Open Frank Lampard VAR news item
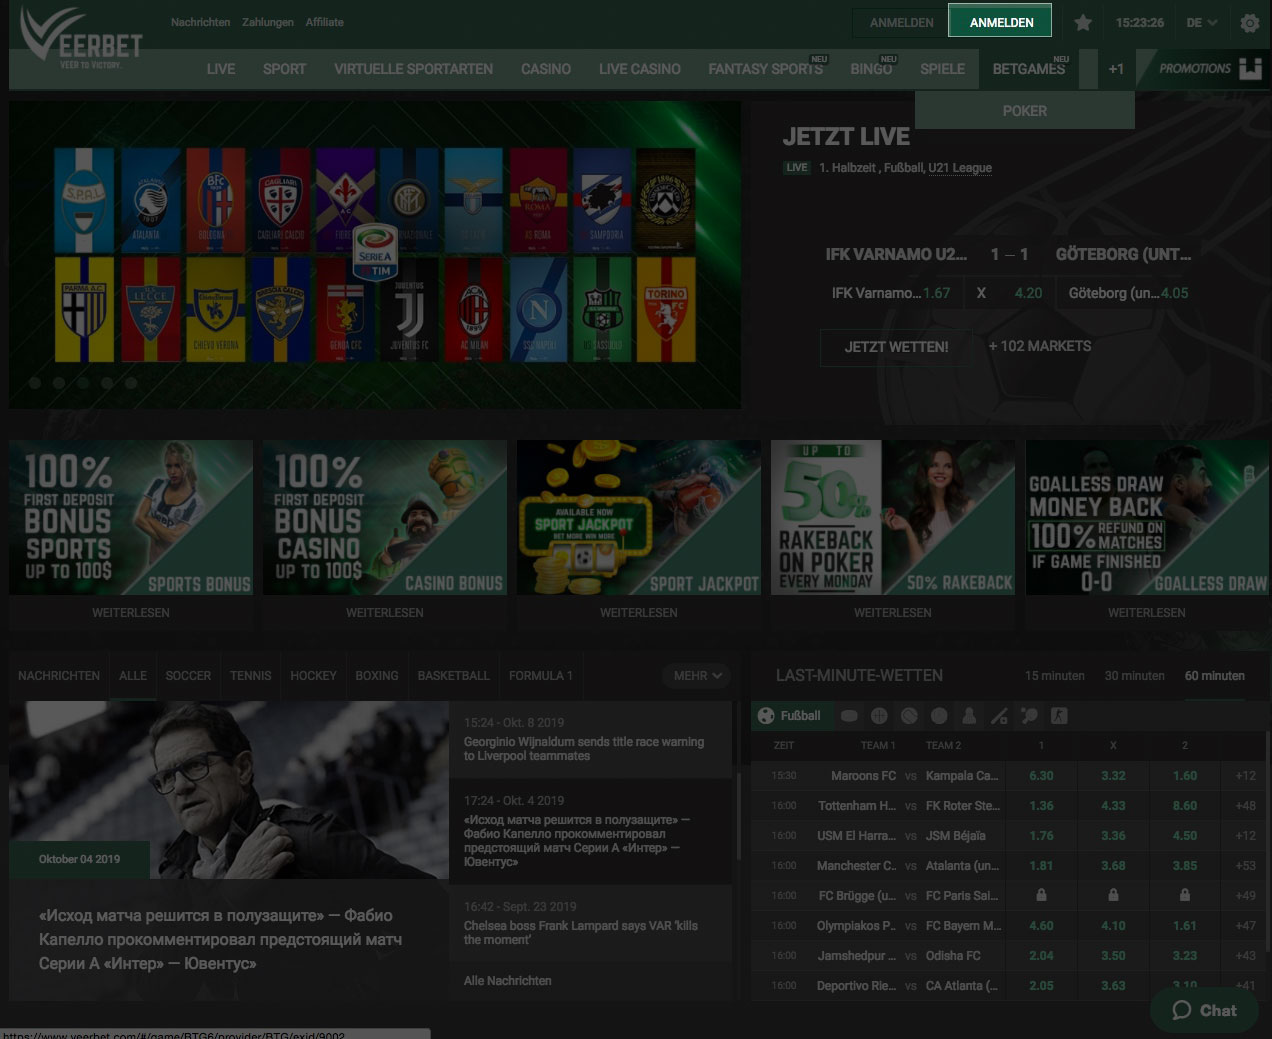 click(591, 924)
